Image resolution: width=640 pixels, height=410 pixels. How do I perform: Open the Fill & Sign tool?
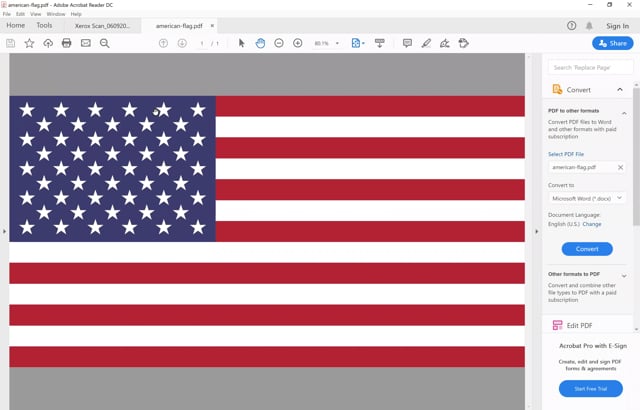coord(444,43)
